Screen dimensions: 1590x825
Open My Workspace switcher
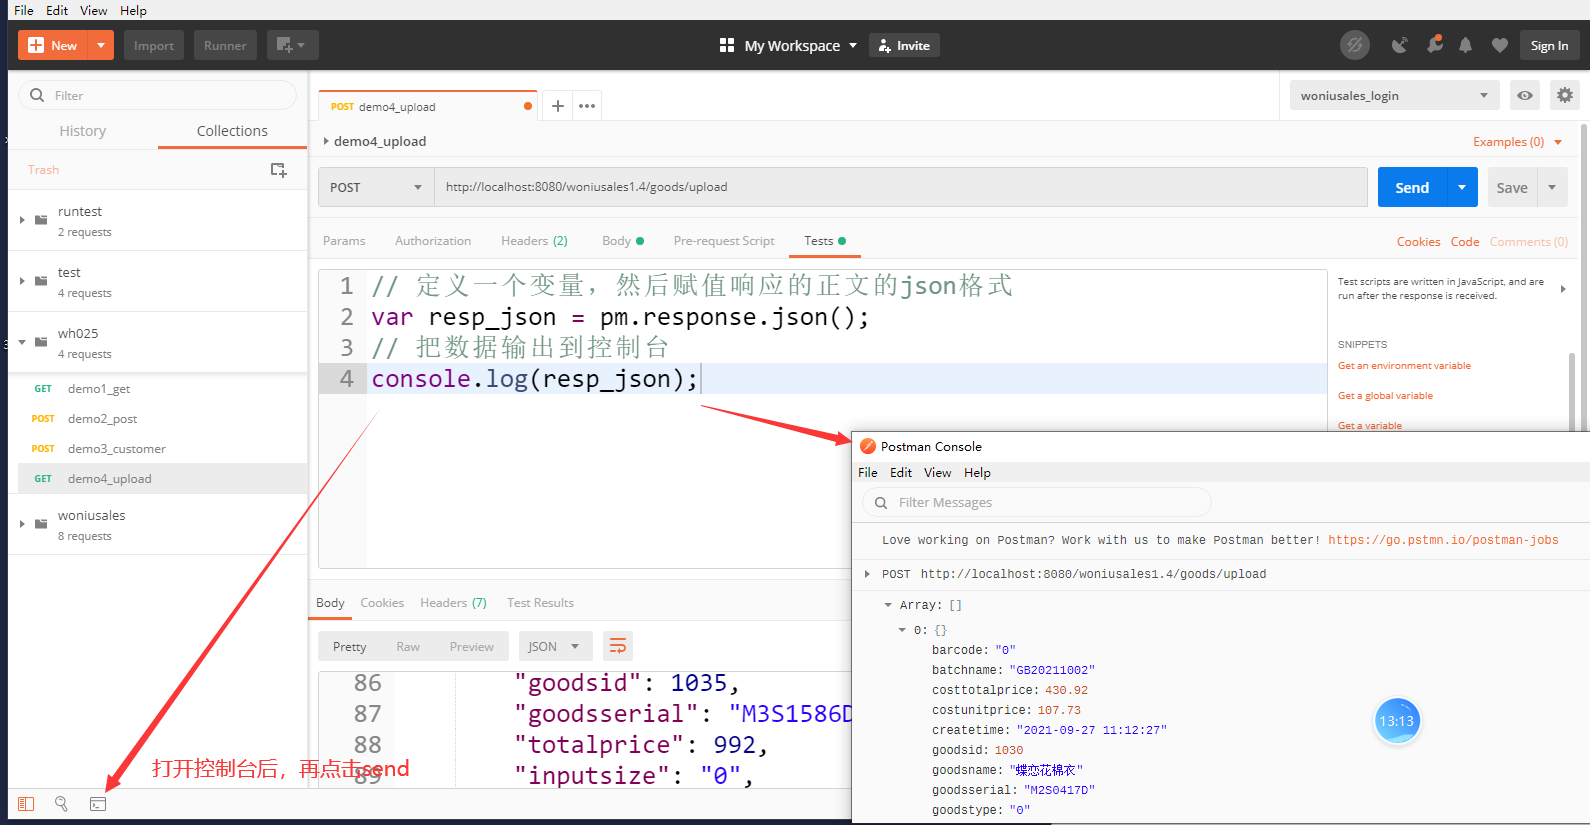tap(788, 45)
